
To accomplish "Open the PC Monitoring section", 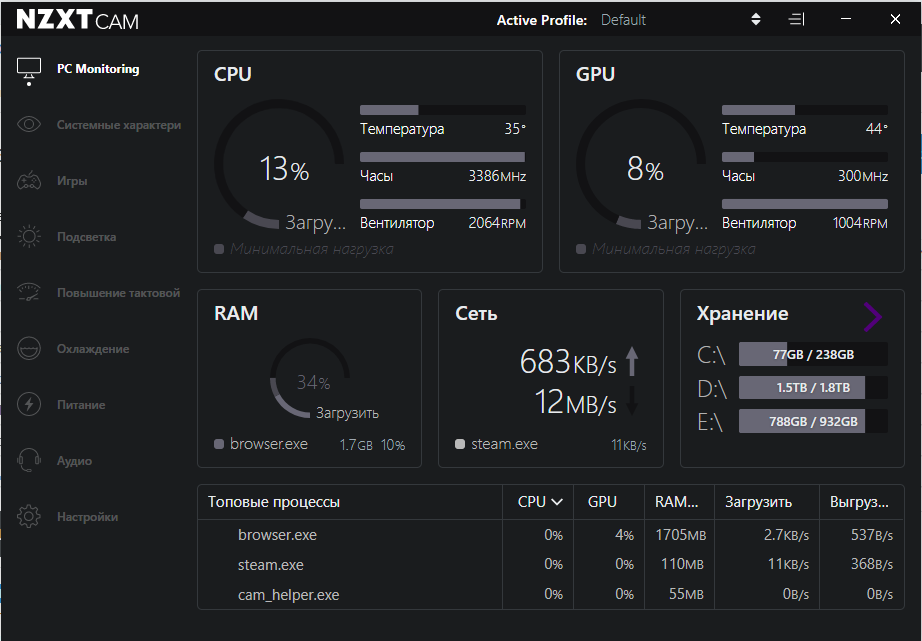I will coord(98,69).
